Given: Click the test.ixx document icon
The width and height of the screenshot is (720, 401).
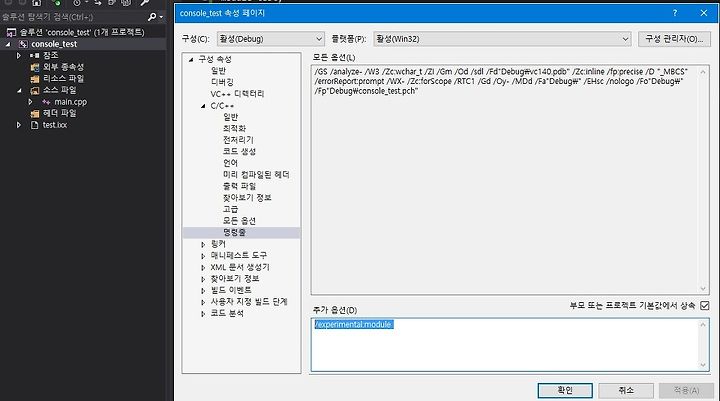Looking at the screenshot, I should 34,125.
